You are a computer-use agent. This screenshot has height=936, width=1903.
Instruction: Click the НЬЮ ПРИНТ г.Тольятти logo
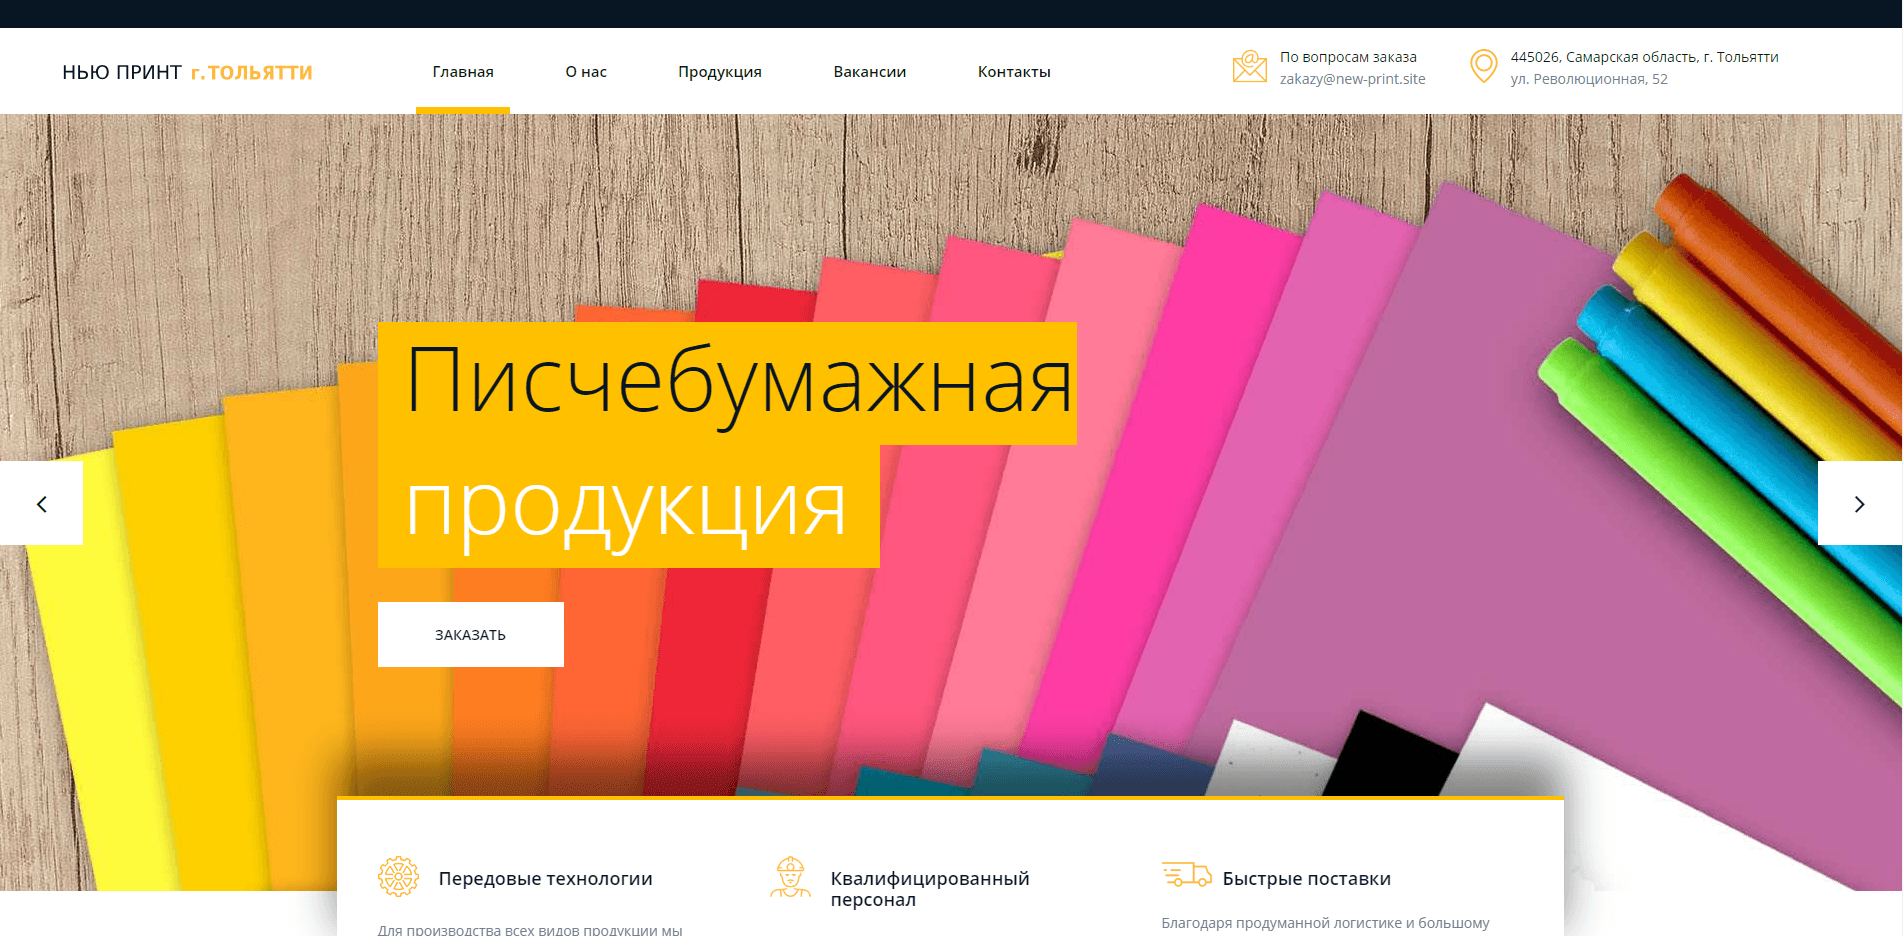click(187, 72)
